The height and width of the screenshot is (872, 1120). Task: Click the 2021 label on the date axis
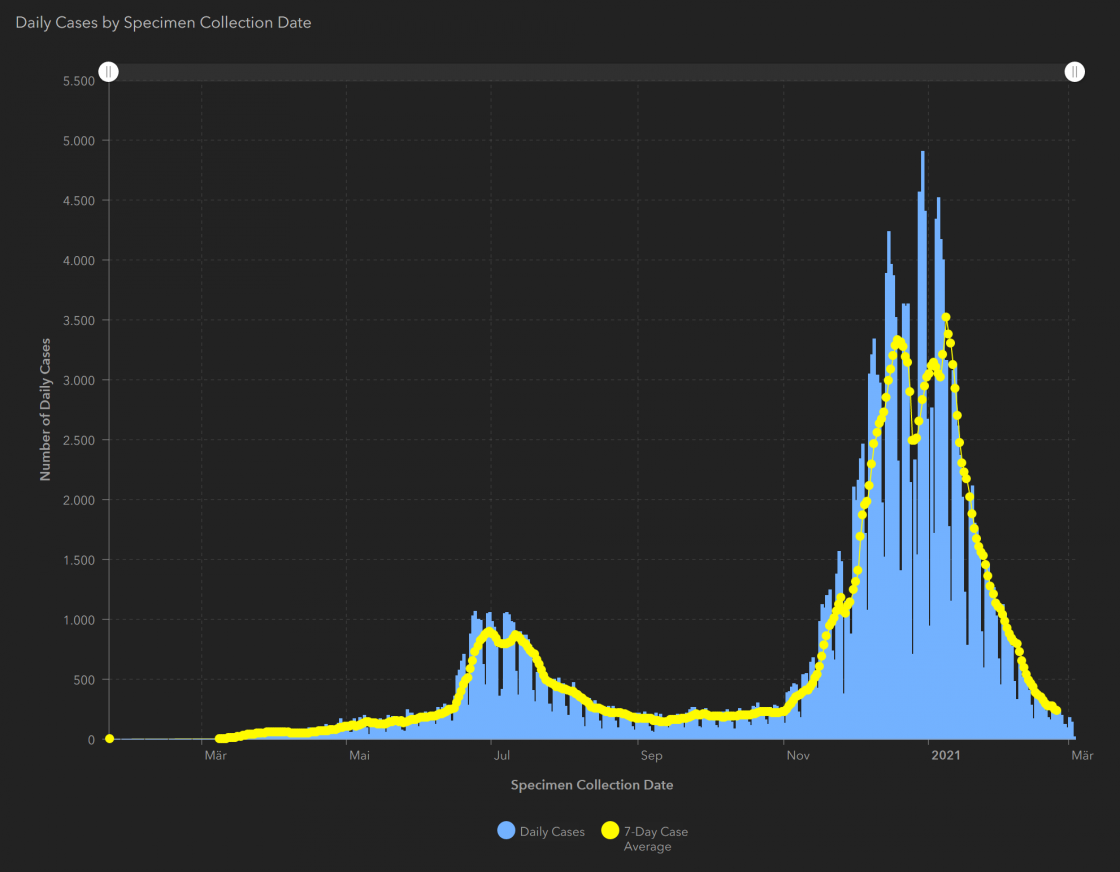click(945, 756)
